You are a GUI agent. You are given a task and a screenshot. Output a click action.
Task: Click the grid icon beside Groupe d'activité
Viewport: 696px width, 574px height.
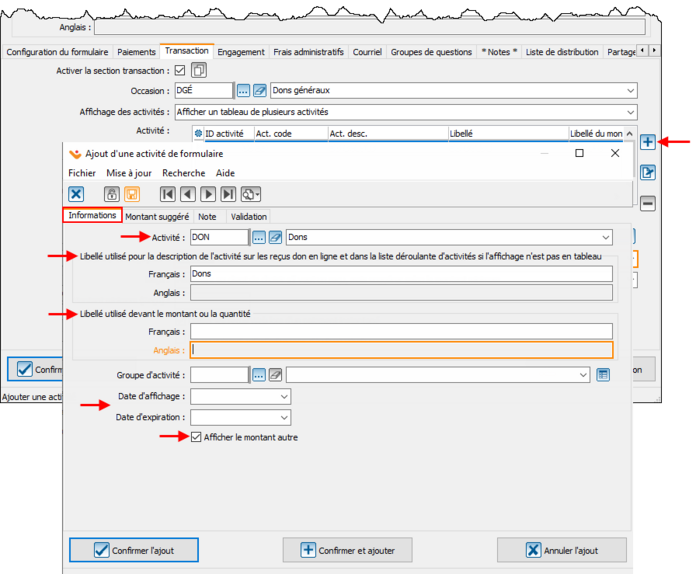(603, 375)
